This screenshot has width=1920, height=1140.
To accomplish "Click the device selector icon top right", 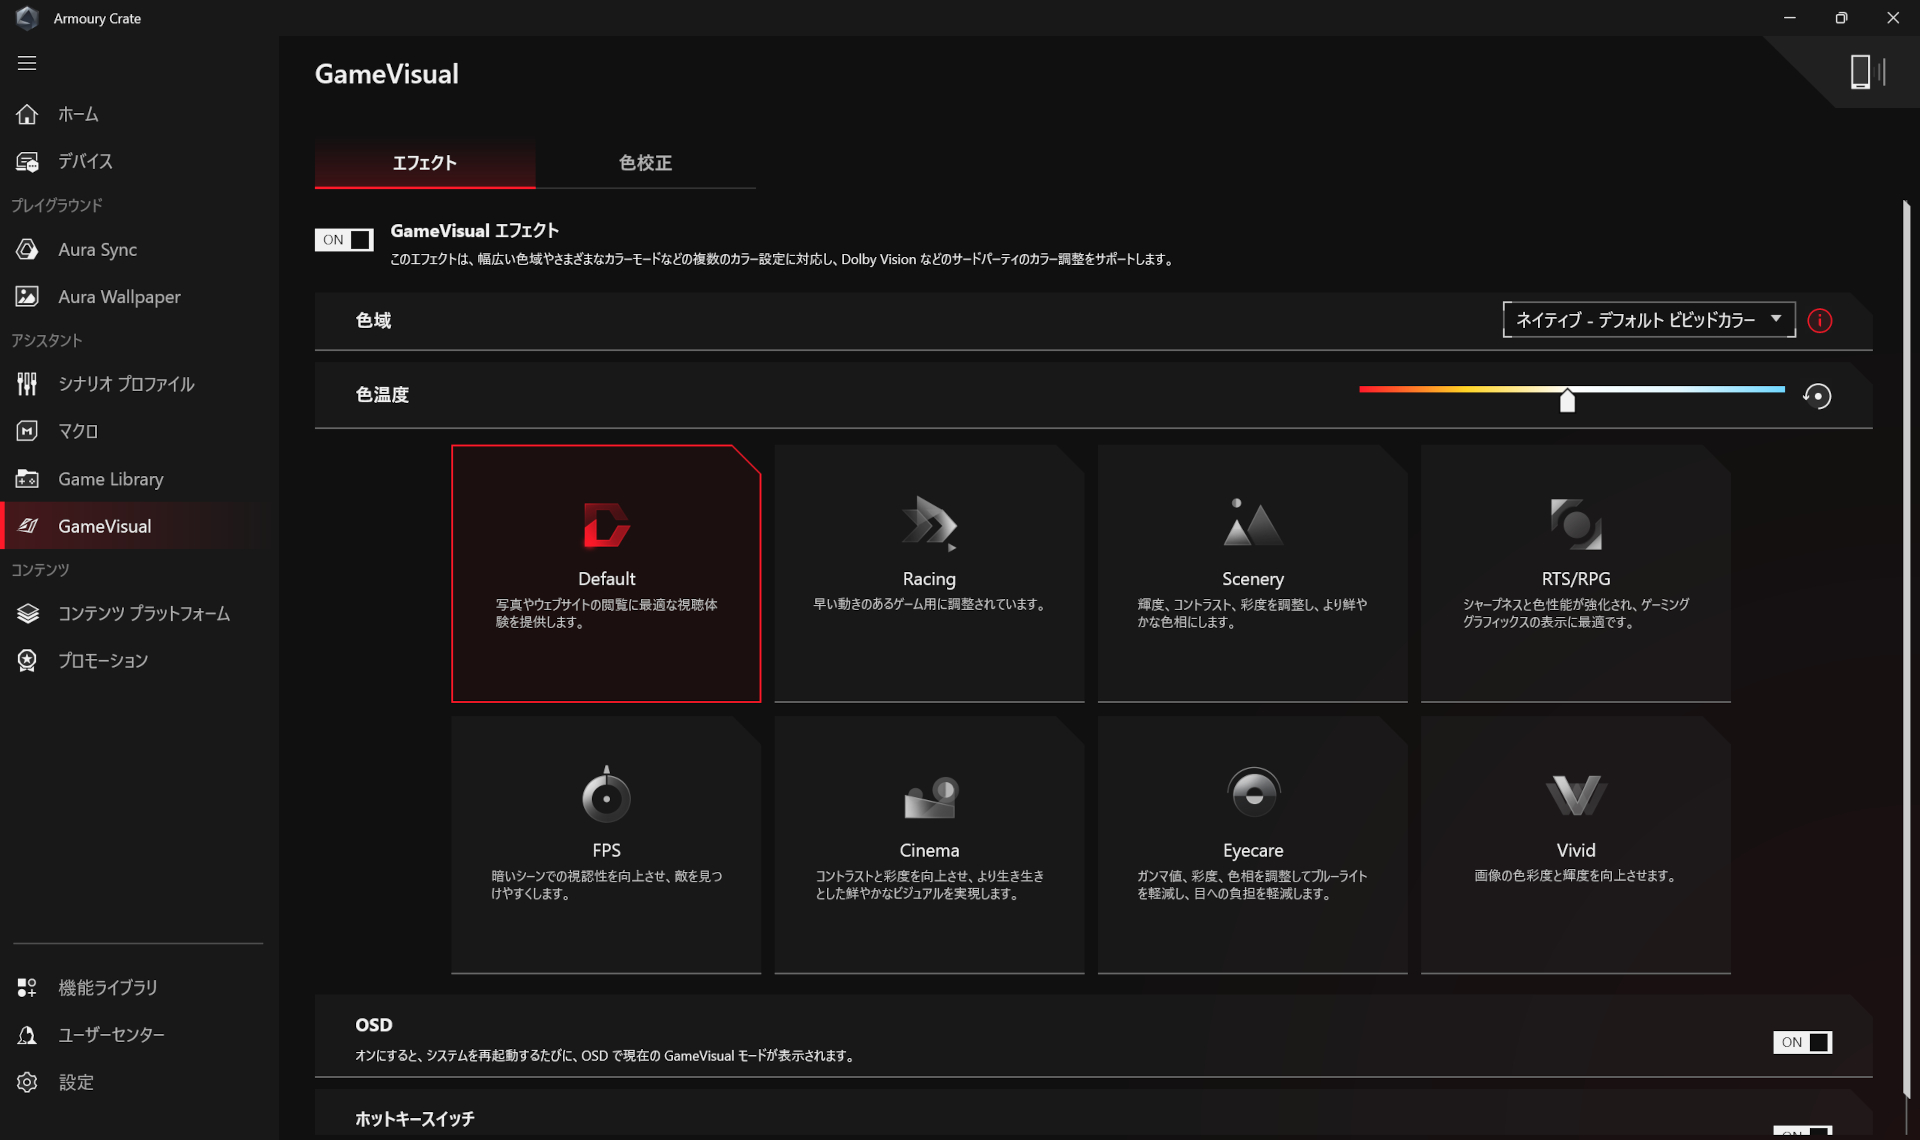I will click(x=1863, y=72).
